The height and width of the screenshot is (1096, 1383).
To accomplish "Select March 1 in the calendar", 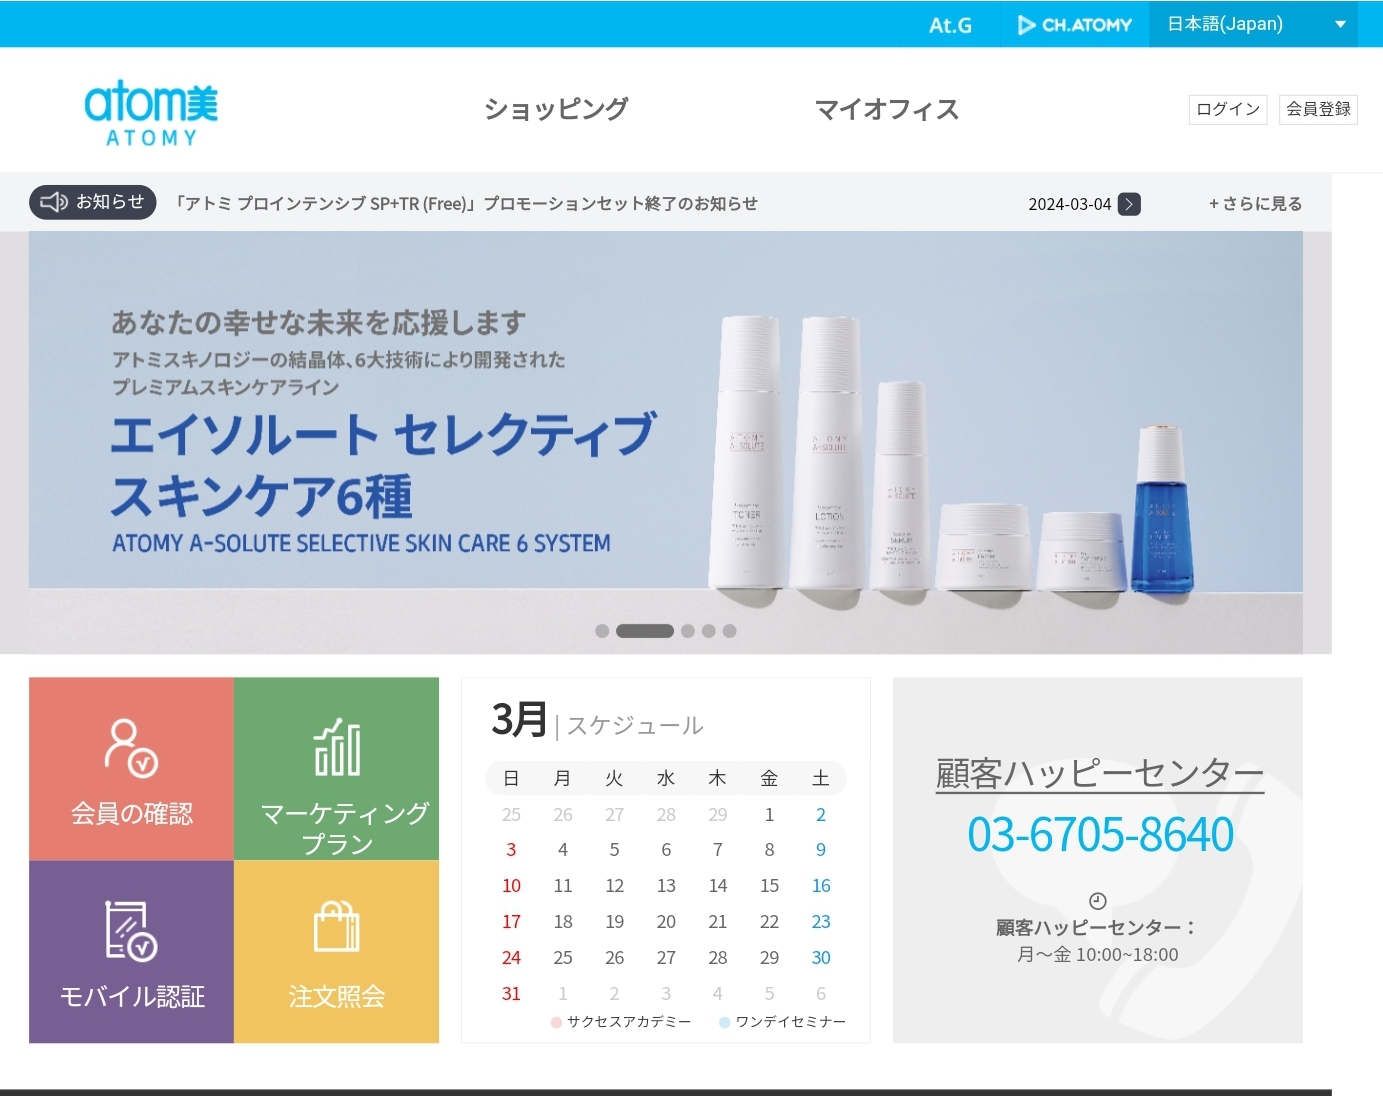I will pyautogui.click(x=769, y=815).
